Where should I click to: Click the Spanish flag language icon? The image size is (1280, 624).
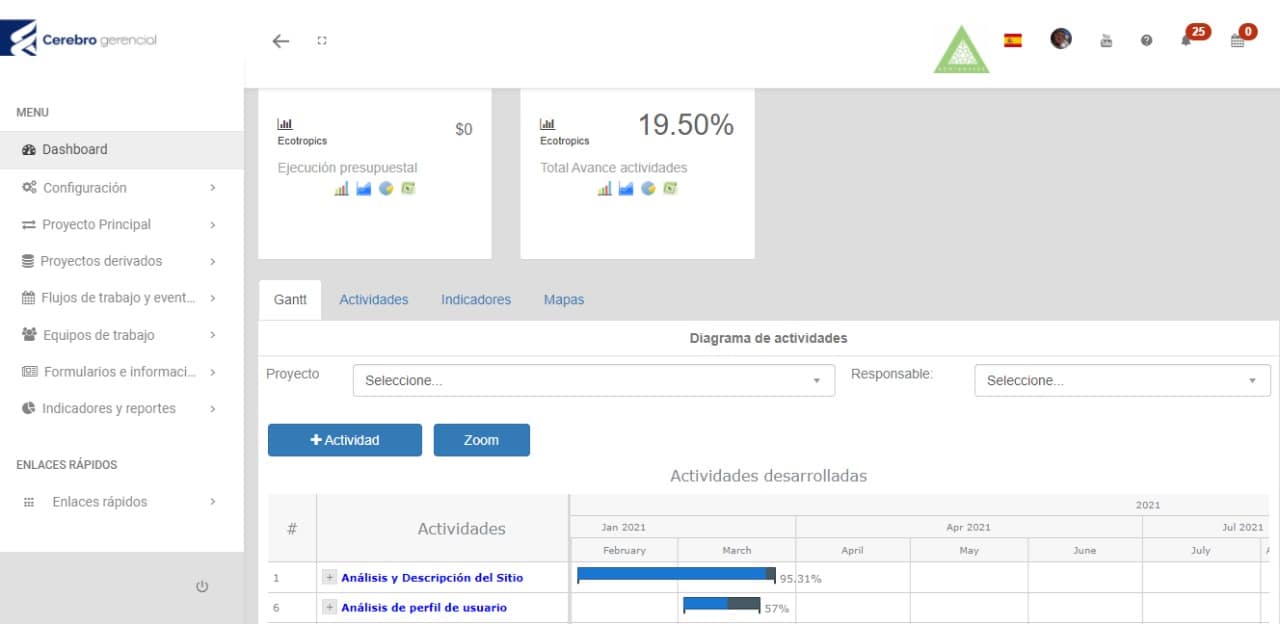click(x=1013, y=40)
